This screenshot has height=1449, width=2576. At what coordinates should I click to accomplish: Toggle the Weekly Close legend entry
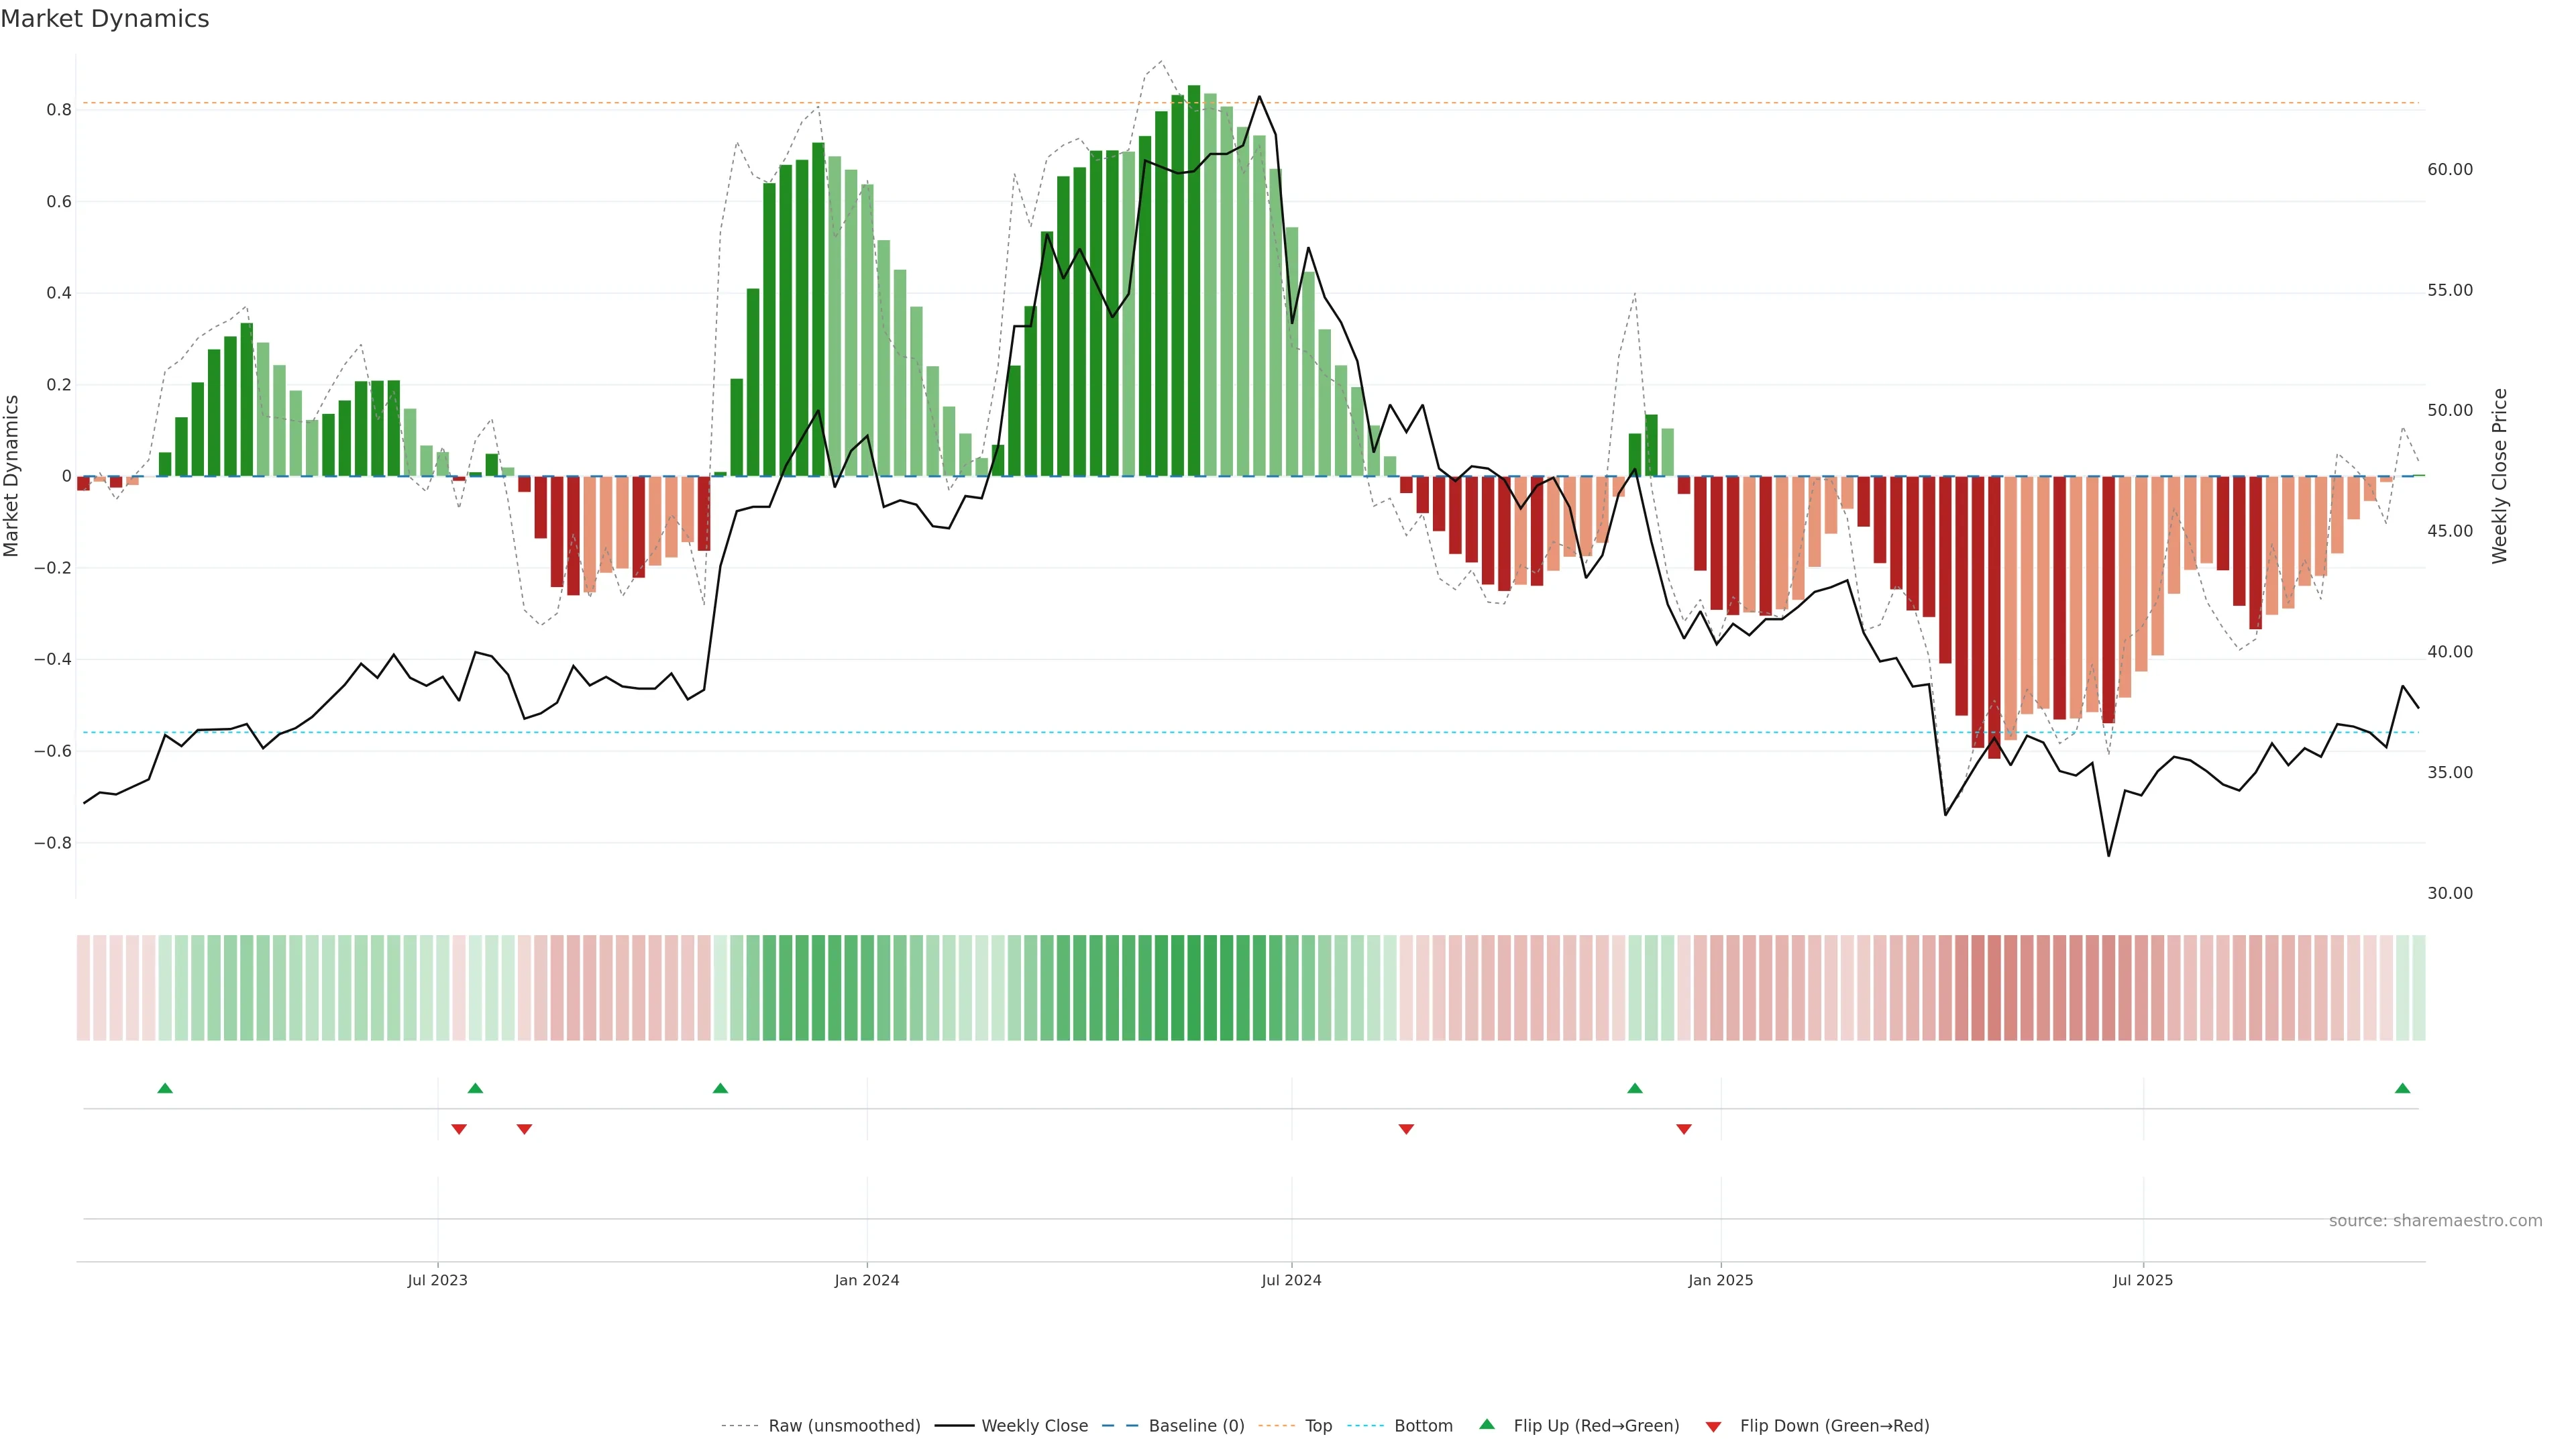coord(1034,1426)
